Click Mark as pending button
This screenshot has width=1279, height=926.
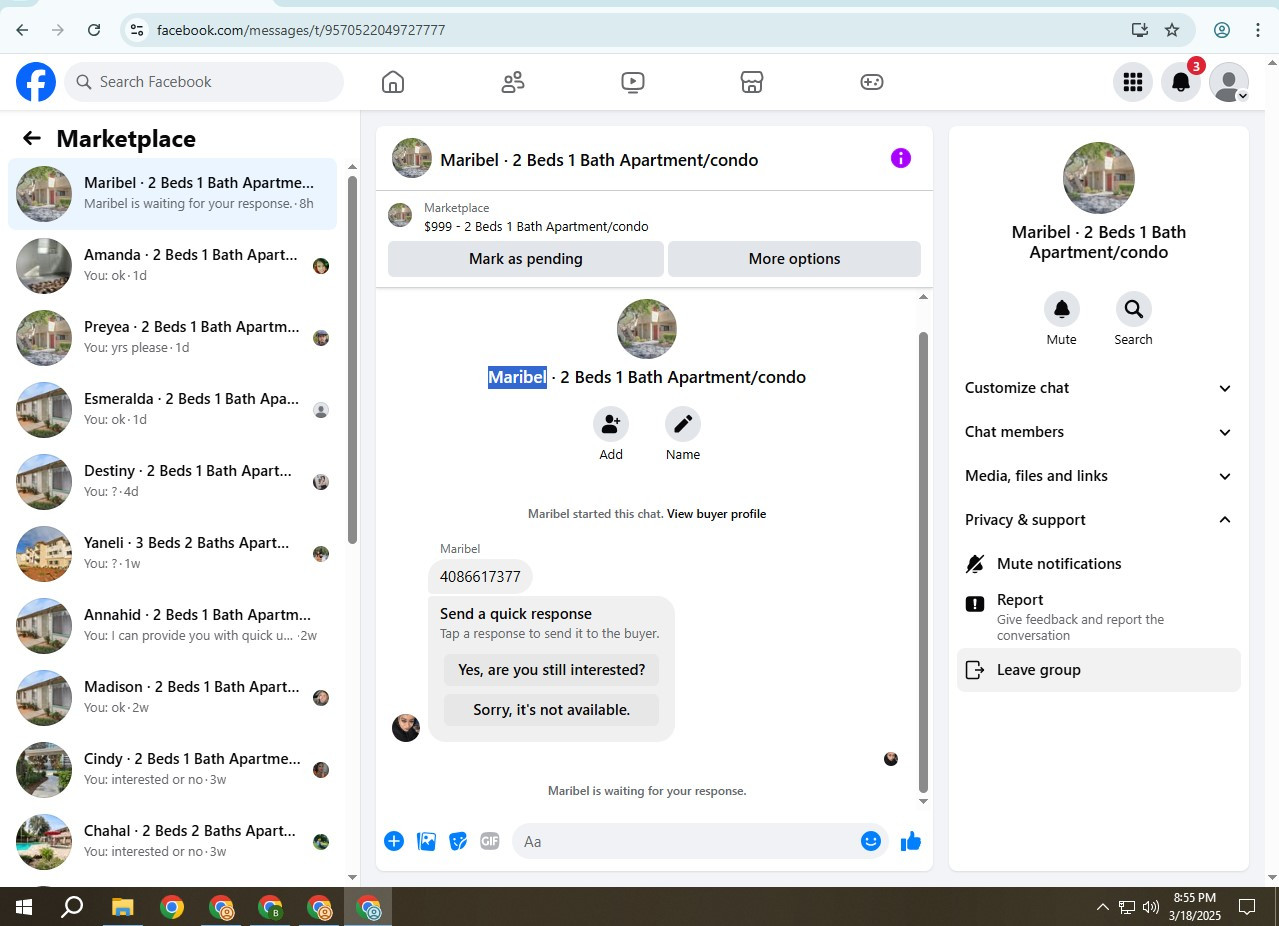click(x=526, y=259)
